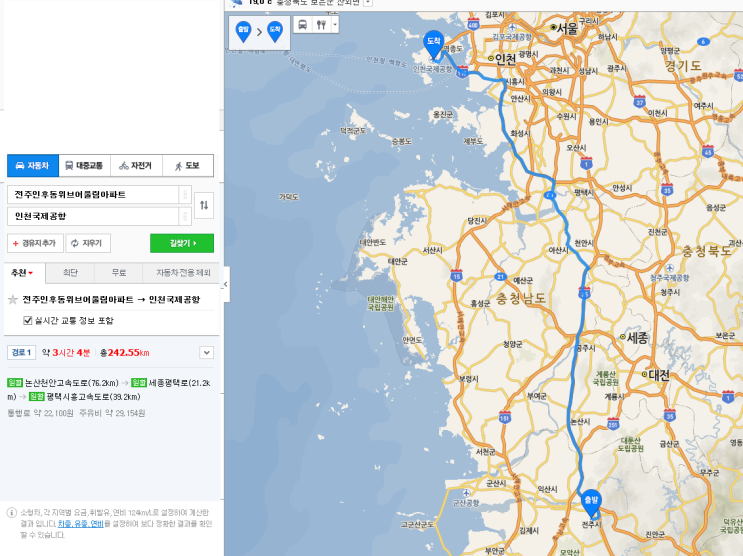The image size is (743, 556).
Task: Click the fork and knife restaurant icon
Action: pos(321,25)
